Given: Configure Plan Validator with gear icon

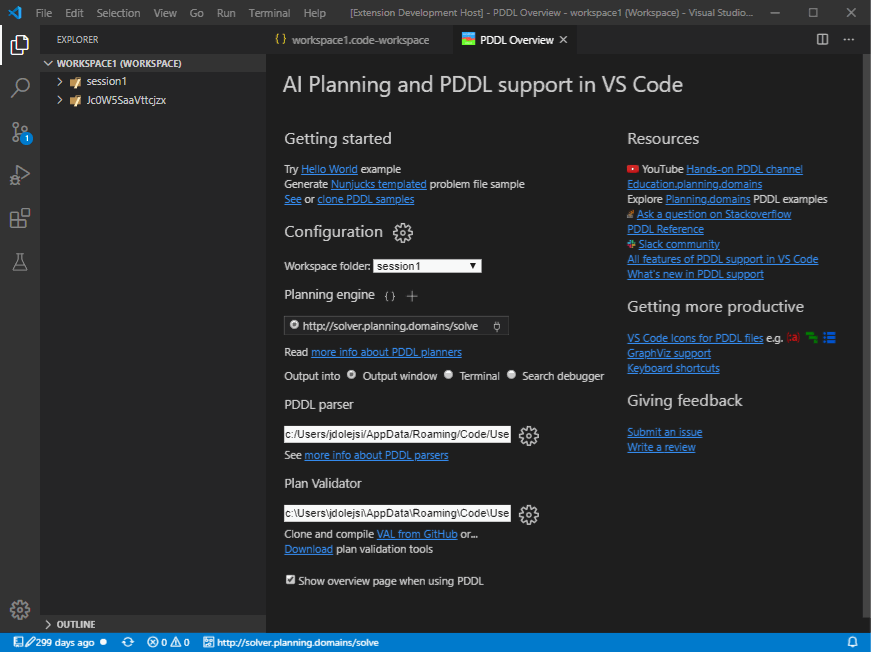Looking at the screenshot, I should [528, 514].
